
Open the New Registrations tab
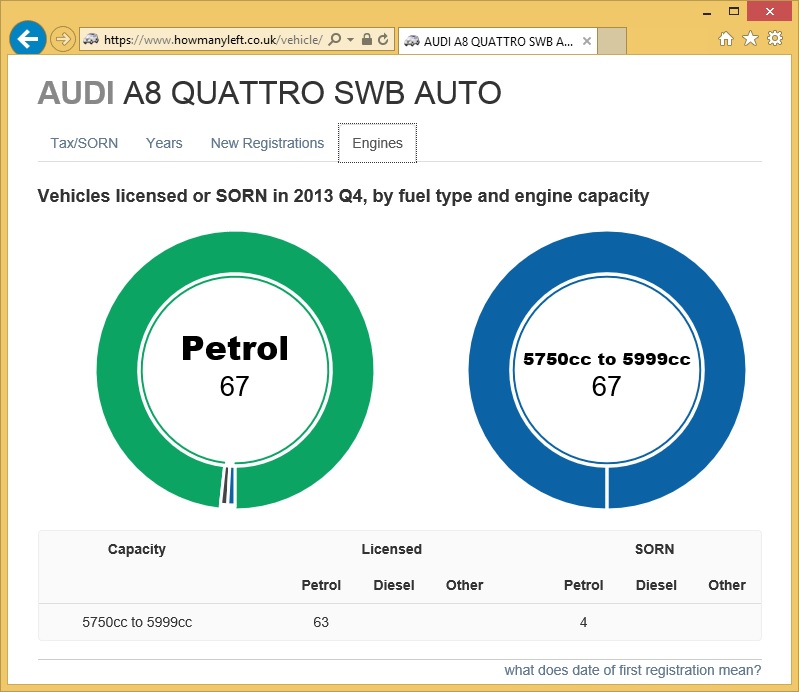click(x=268, y=143)
